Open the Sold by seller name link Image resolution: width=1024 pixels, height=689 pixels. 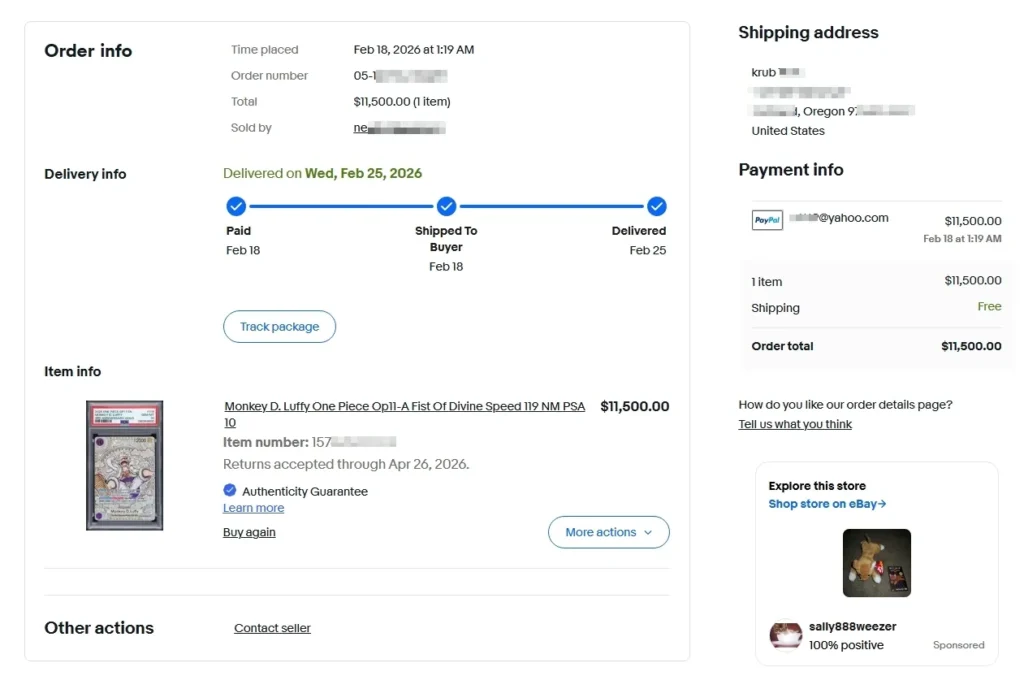(x=399, y=128)
